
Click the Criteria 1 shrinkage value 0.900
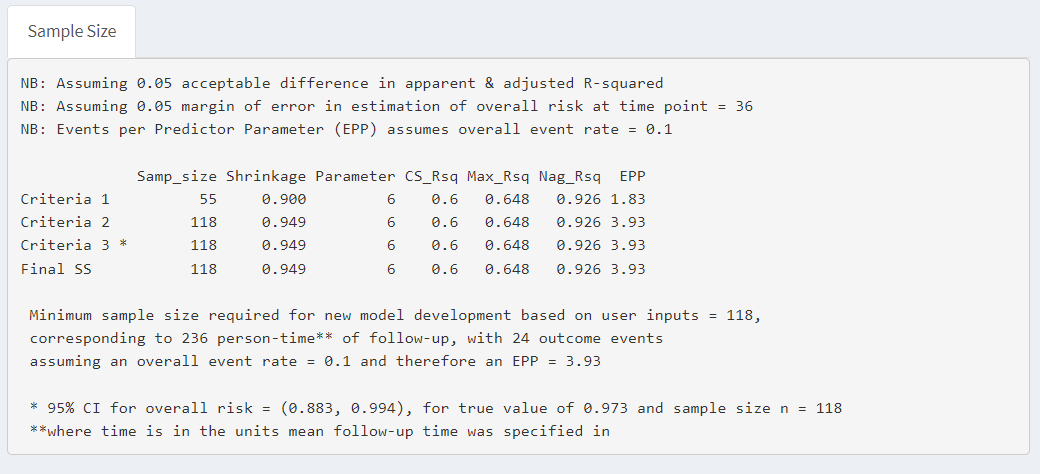(284, 199)
